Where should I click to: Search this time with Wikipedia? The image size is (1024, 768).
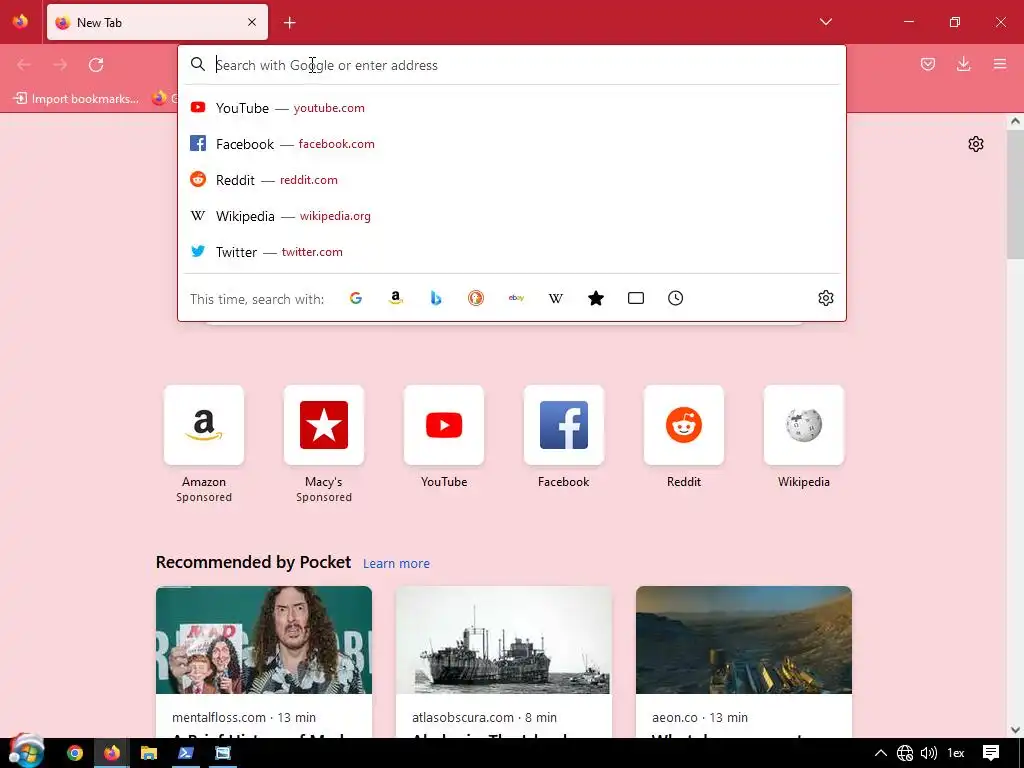click(556, 298)
